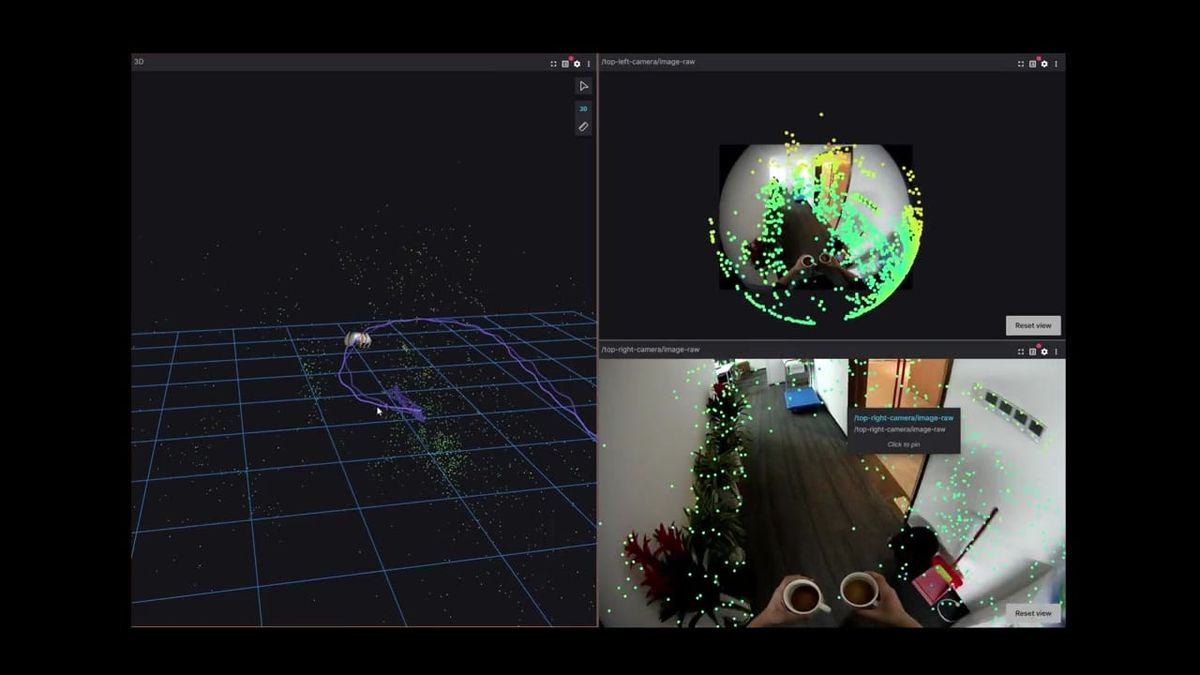1200x675 pixels.
Task: Select the robot model in the 3D scene
Action: coord(358,340)
